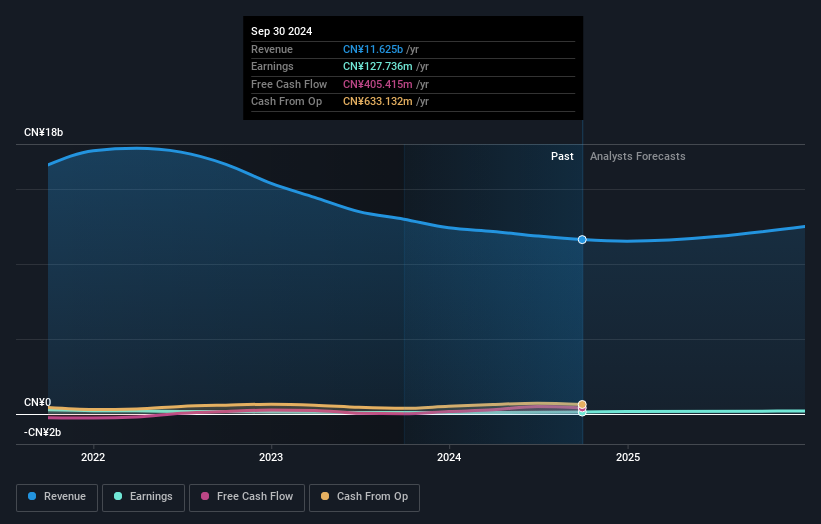Screen dimensions: 821x524
Task: Click the Revenue row label in tooltip
Action: click(272, 49)
